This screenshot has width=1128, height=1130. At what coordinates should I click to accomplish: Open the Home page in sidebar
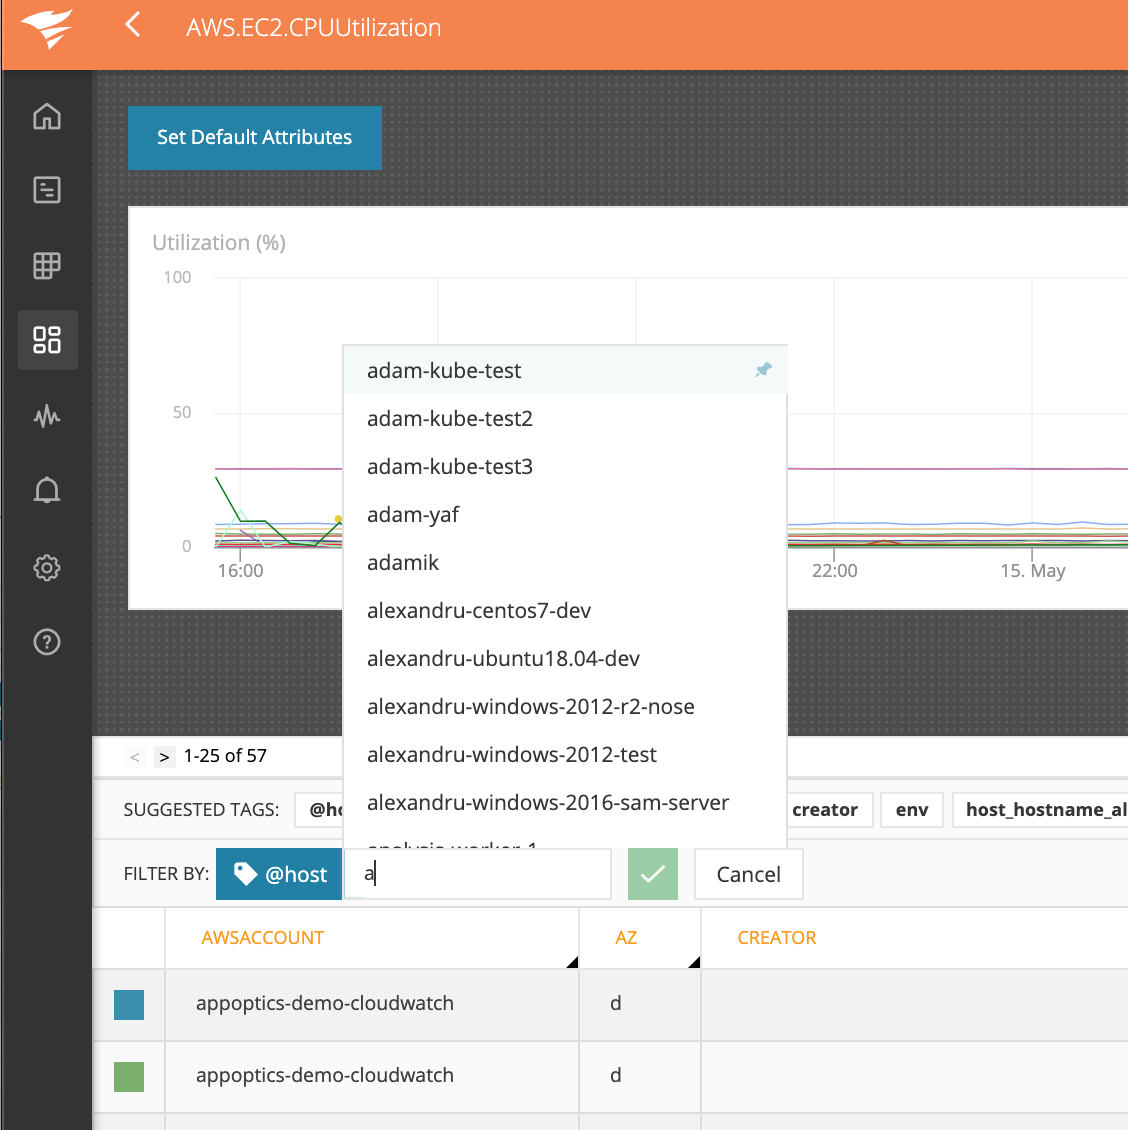click(x=47, y=116)
